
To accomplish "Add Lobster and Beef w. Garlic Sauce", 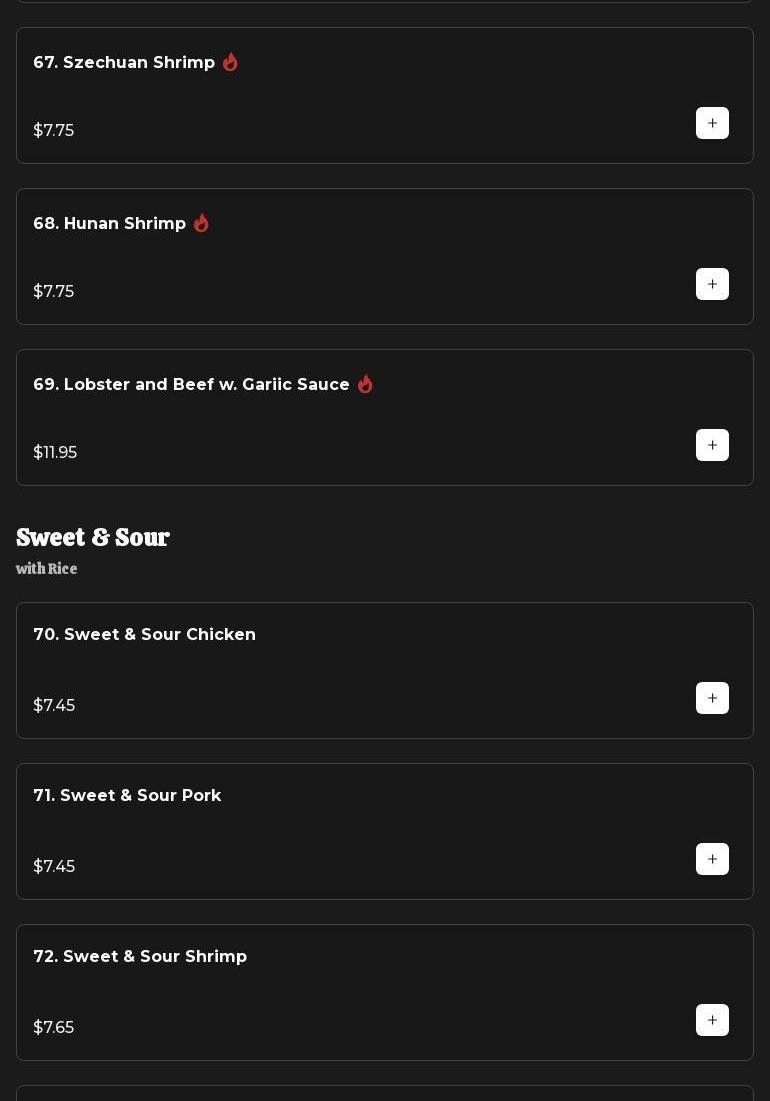I will (x=712, y=445).
